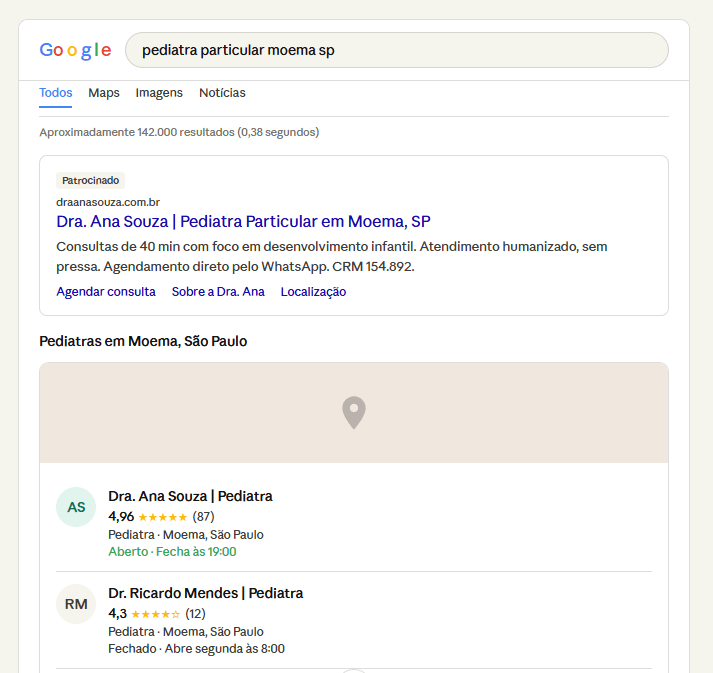This screenshot has height=673, width=713.
Task: Switch to the Maps tab
Action: tap(104, 93)
